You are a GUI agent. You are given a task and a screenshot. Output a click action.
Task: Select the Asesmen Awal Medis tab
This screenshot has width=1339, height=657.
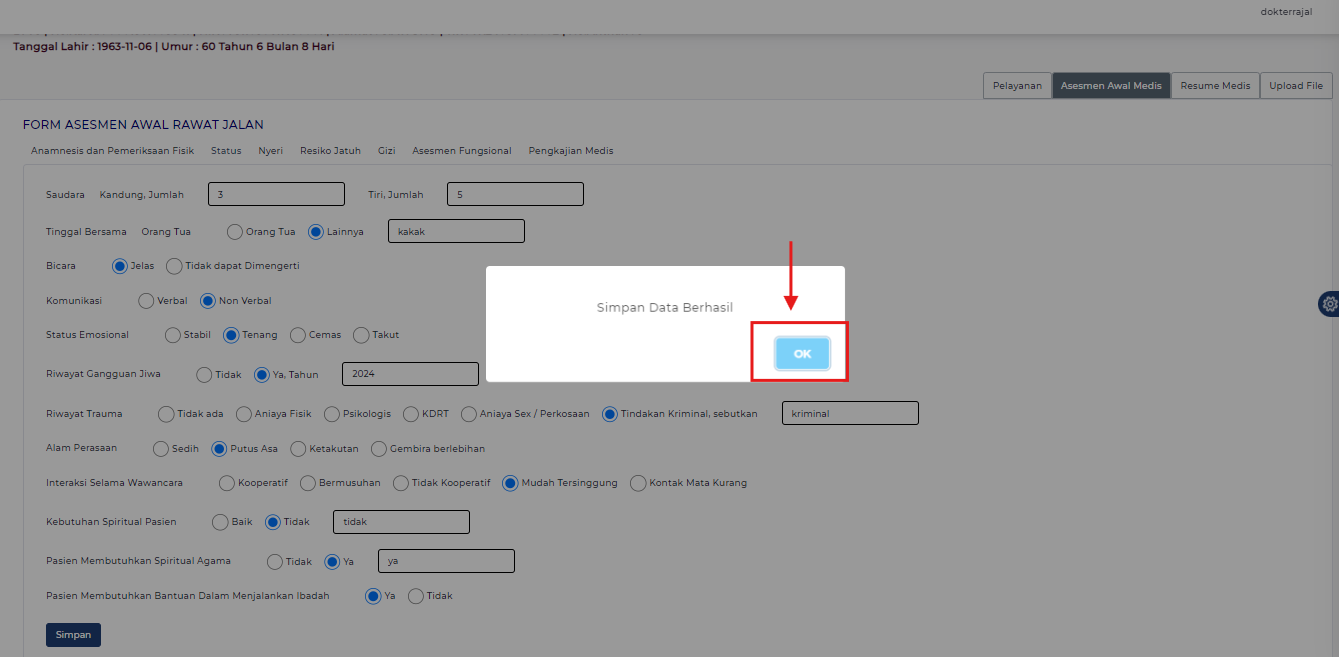1111,86
